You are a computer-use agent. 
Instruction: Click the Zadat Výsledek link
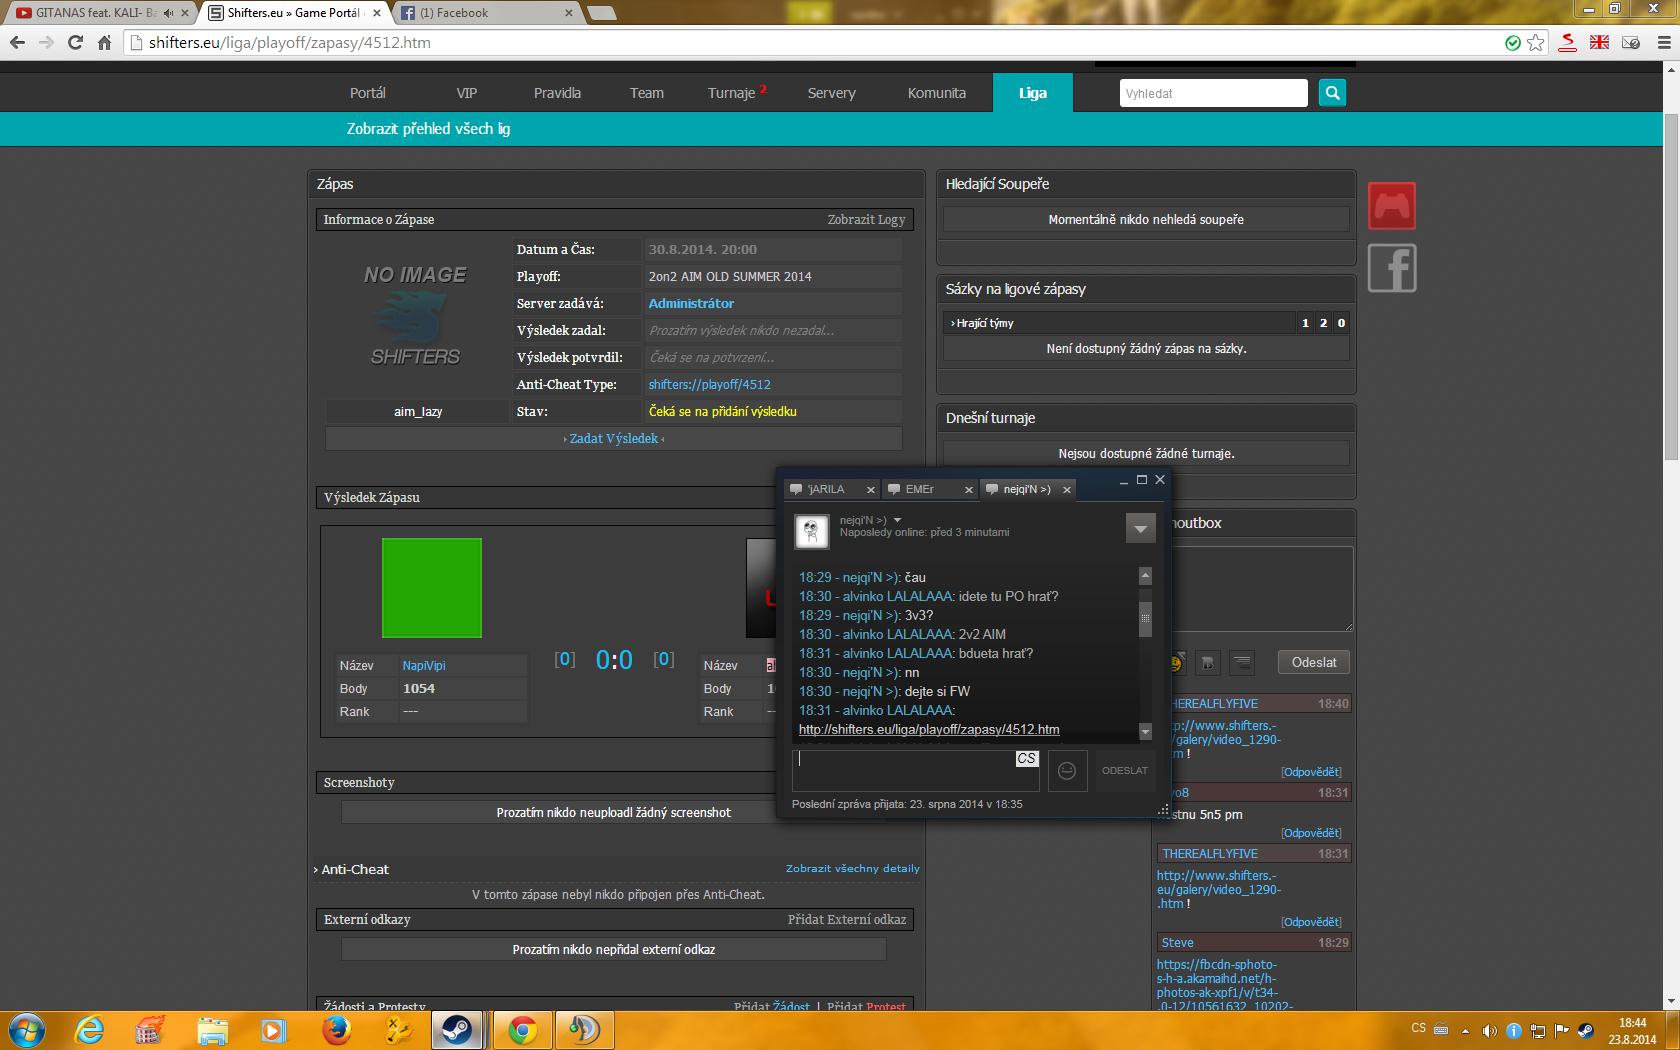(x=614, y=438)
